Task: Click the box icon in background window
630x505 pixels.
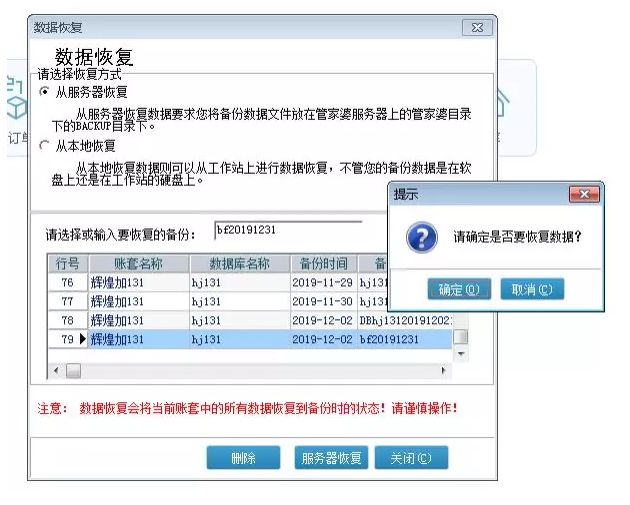Action: [x=16, y=107]
